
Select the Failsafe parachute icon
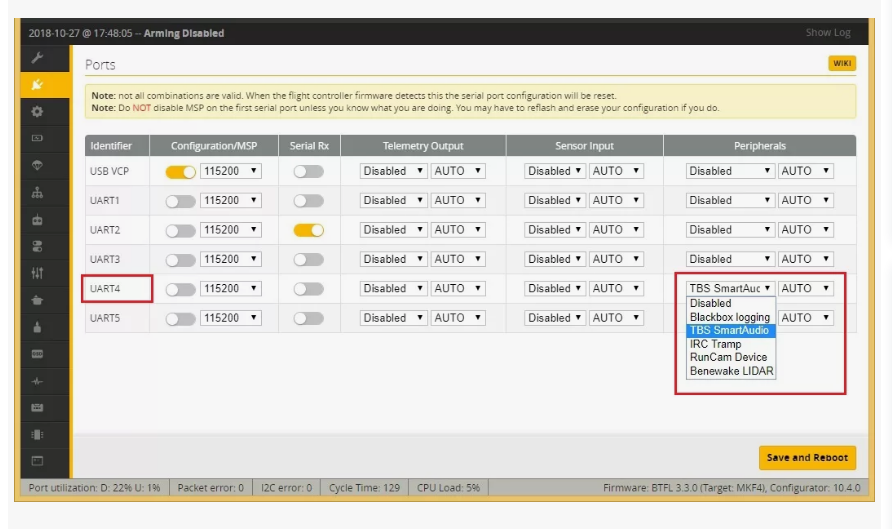click(38, 165)
